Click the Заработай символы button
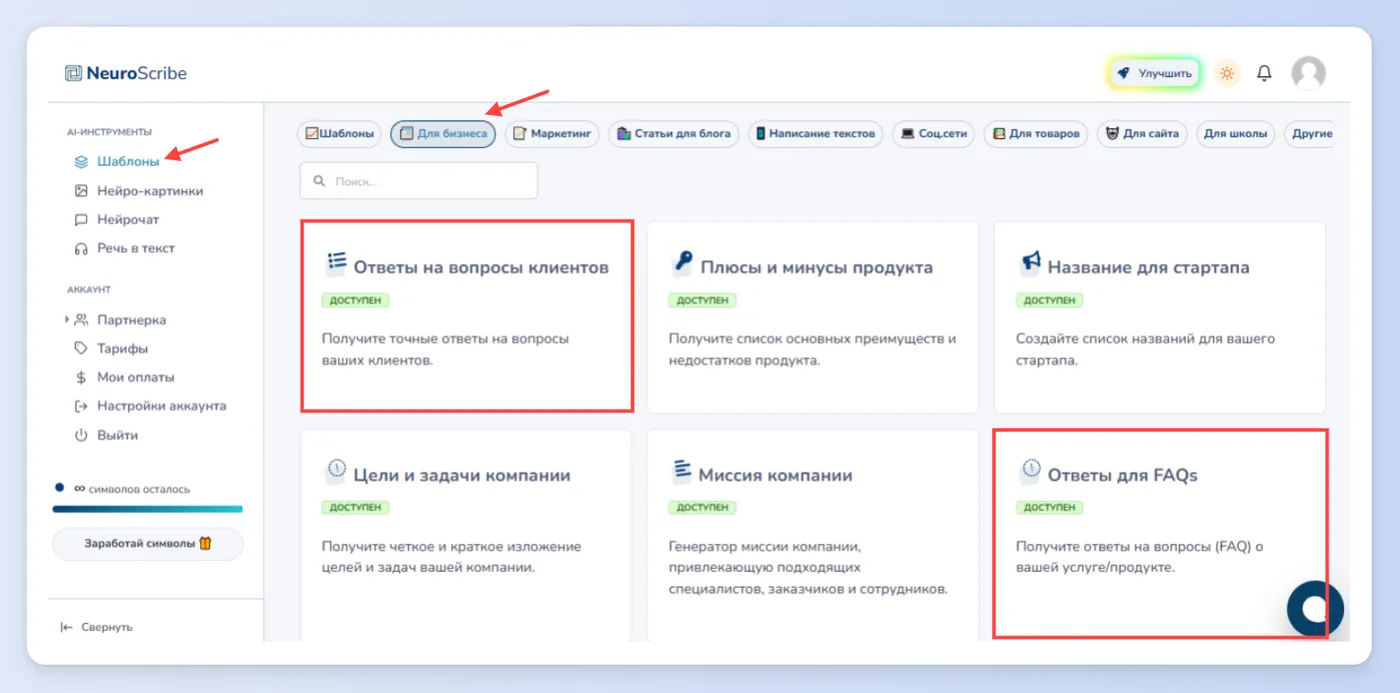 pos(148,544)
